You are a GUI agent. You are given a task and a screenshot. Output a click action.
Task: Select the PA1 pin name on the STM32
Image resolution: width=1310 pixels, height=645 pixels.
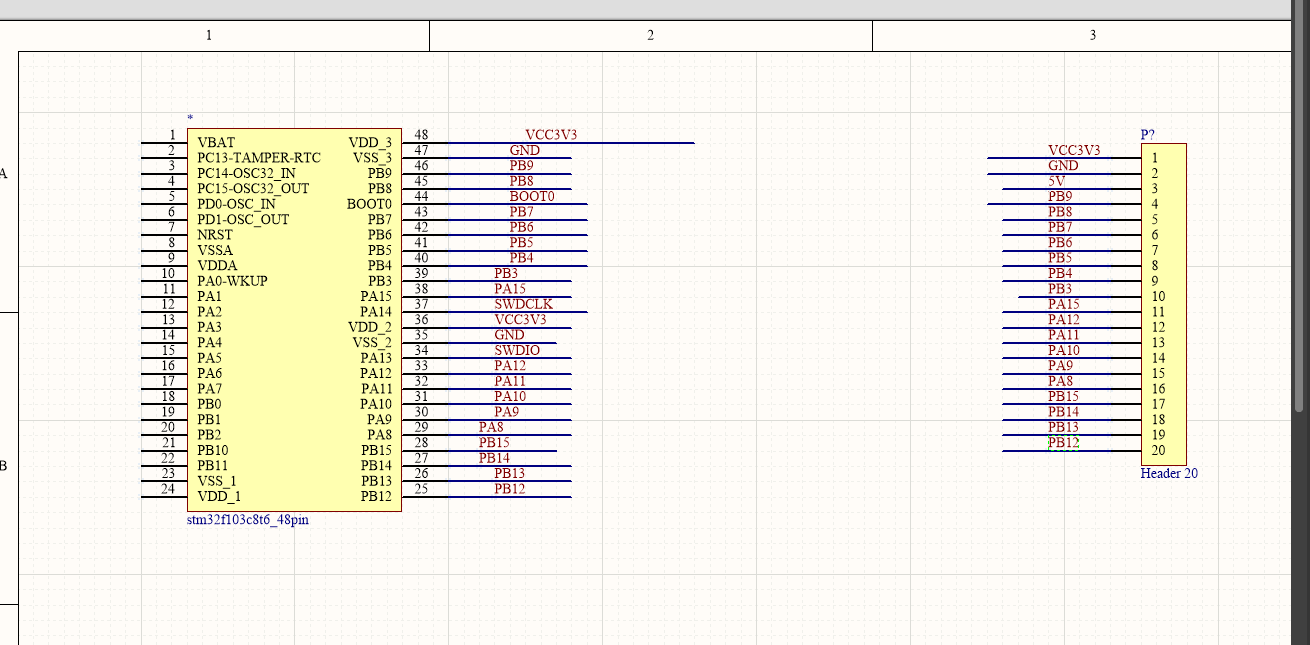click(209, 297)
